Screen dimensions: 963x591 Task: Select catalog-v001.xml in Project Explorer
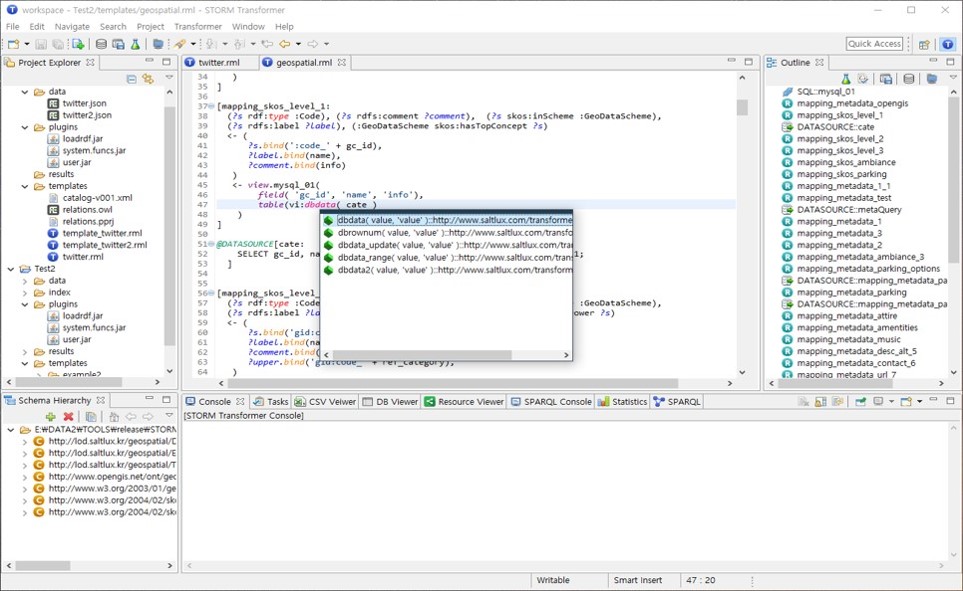(97, 198)
